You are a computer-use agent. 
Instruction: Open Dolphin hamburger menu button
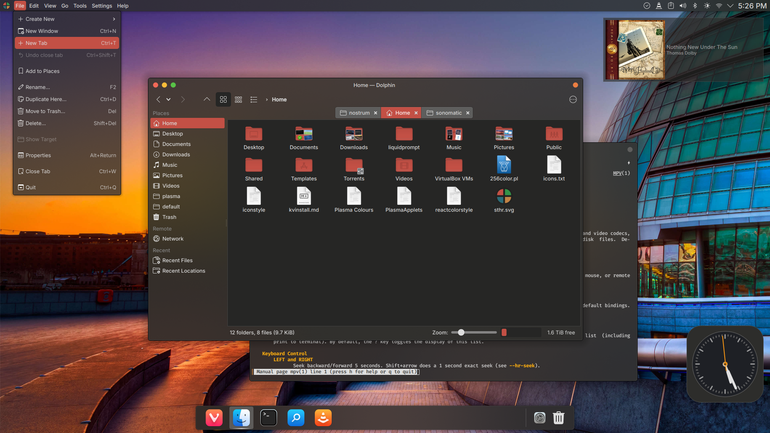point(573,100)
